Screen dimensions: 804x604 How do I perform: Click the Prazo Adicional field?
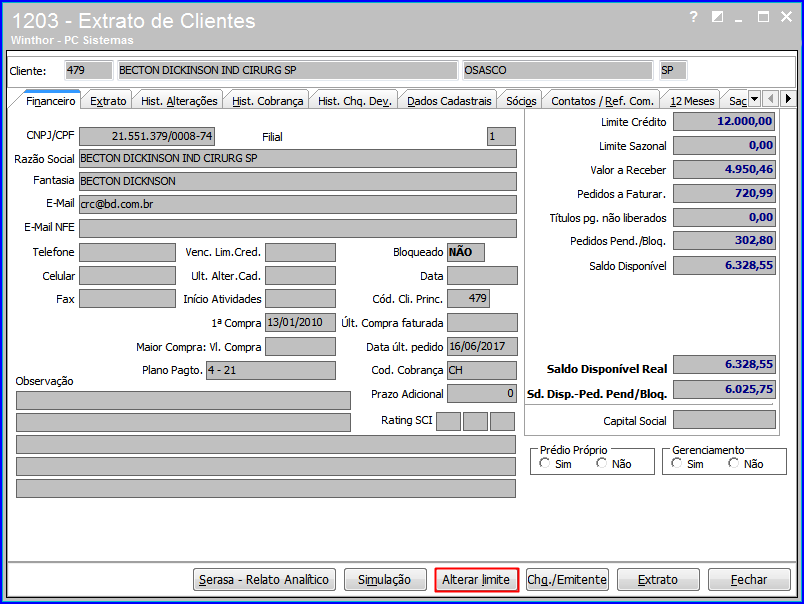pos(482,394)
